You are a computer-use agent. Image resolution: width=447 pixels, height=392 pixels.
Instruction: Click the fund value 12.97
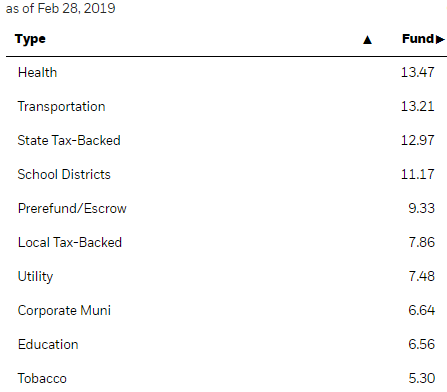tap(418, 140)
